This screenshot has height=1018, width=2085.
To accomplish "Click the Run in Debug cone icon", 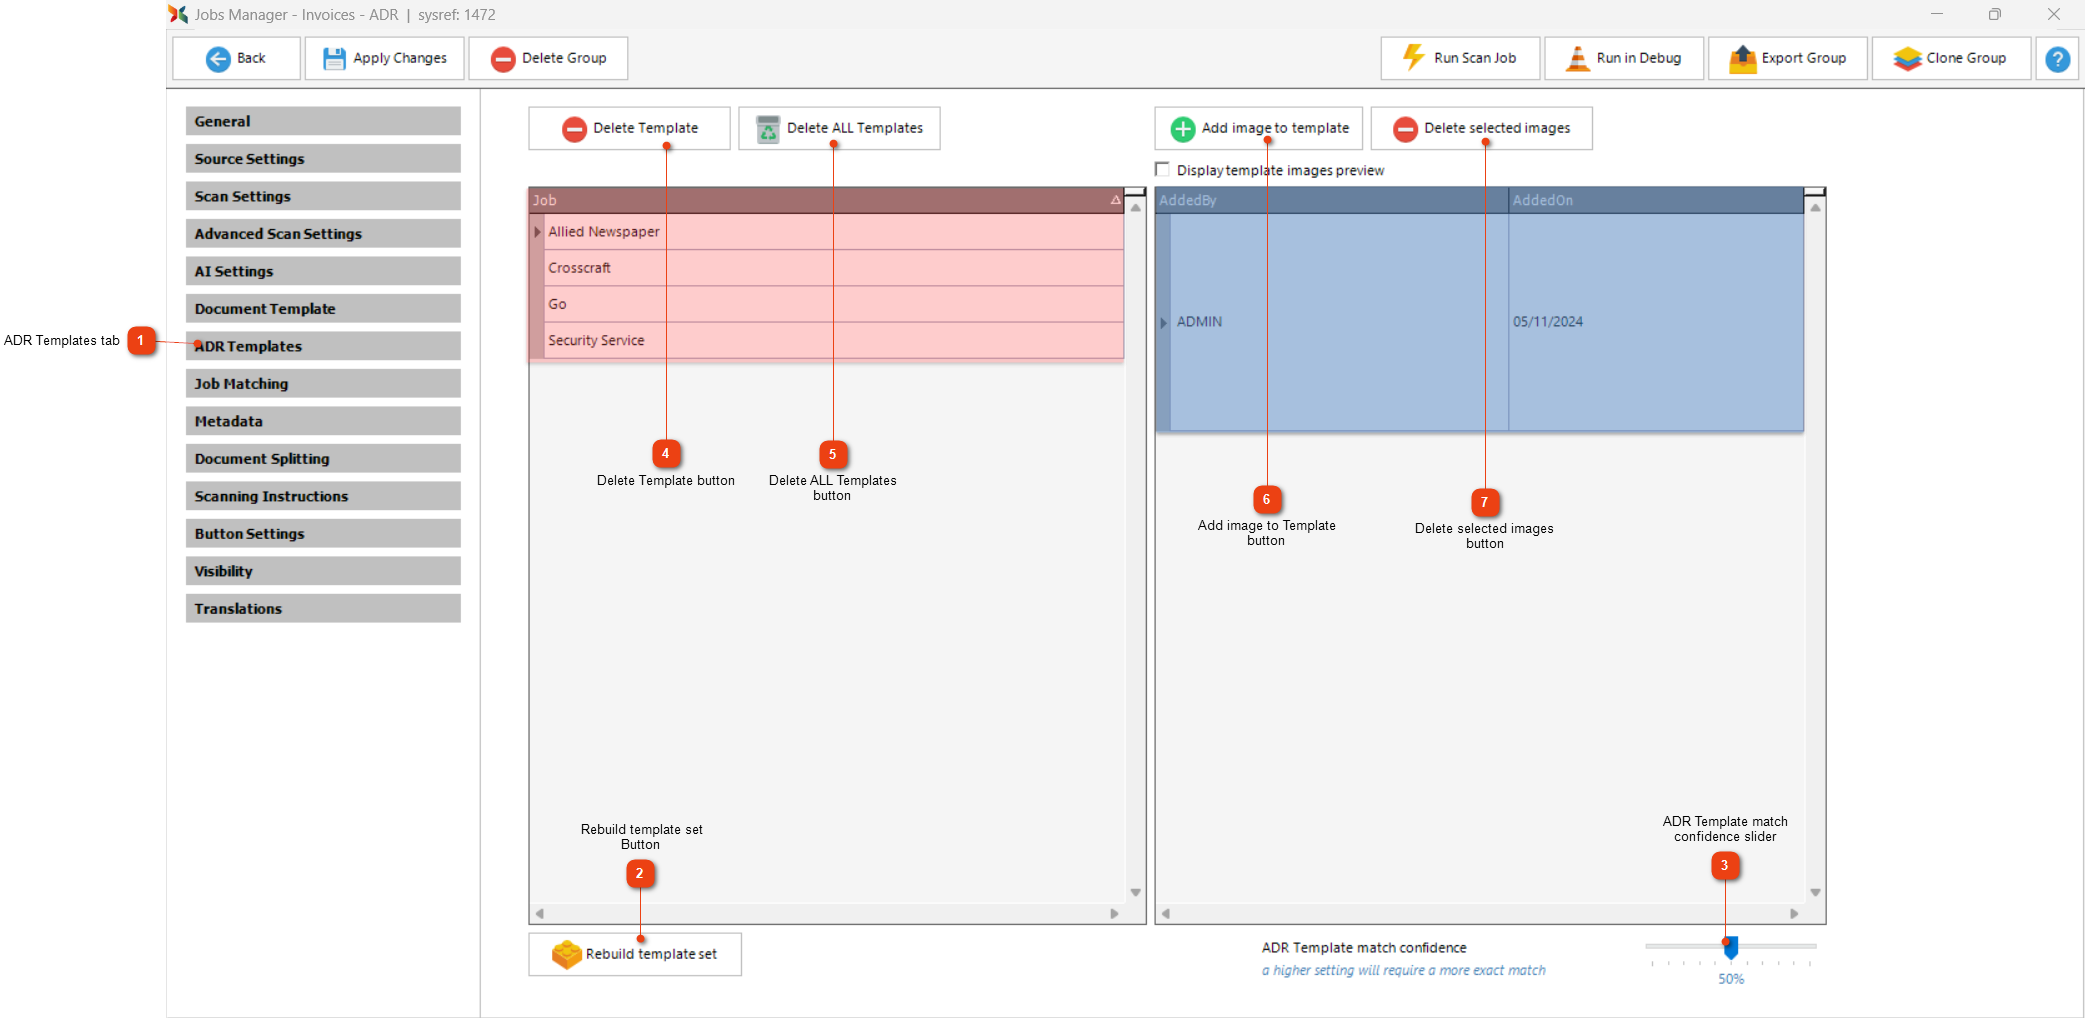I will coord(1577,59).
